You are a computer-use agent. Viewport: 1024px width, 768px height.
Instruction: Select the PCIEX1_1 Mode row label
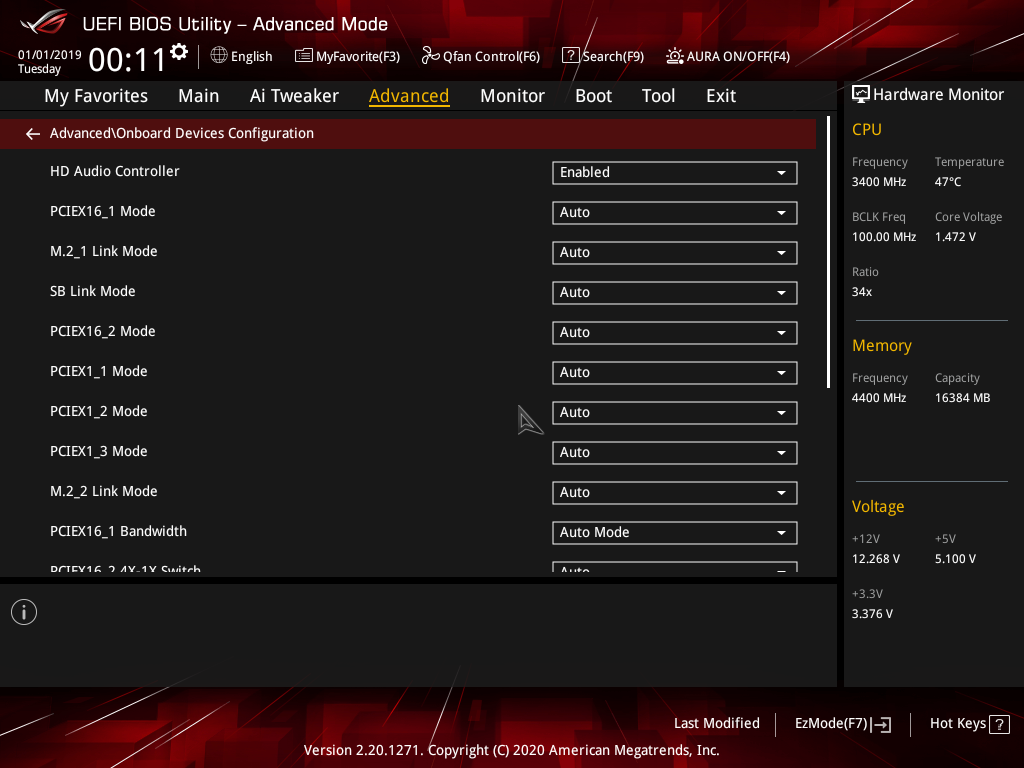tap(99, 372)
